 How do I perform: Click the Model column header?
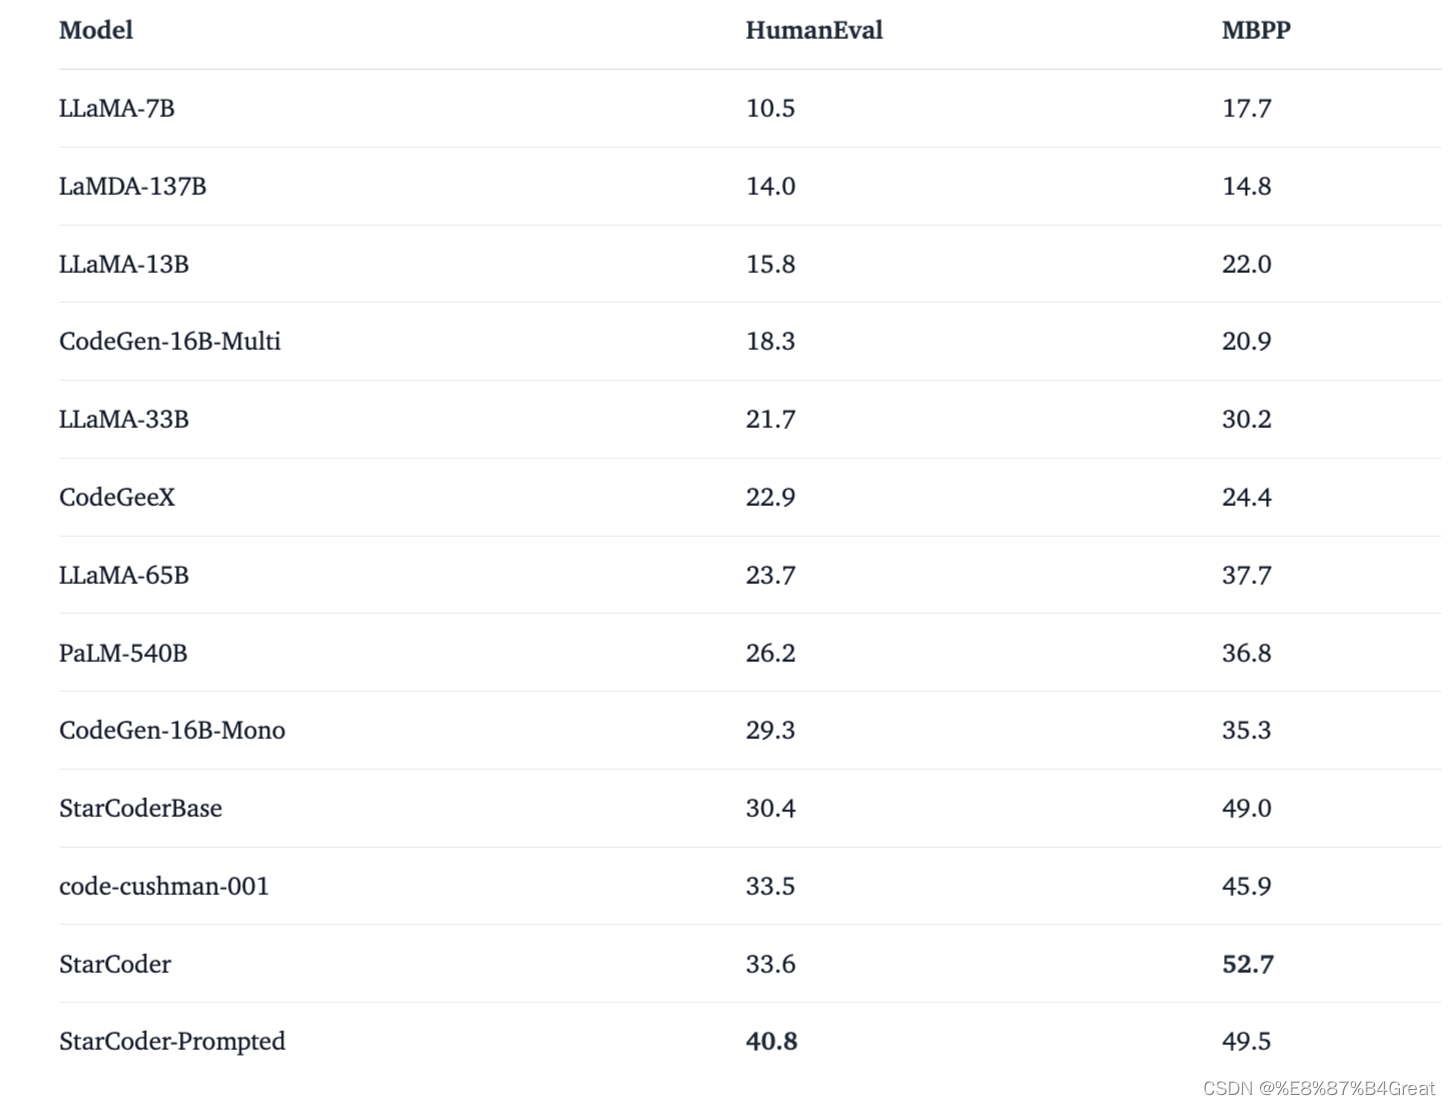pyautogui.click(x=96, y=30)
